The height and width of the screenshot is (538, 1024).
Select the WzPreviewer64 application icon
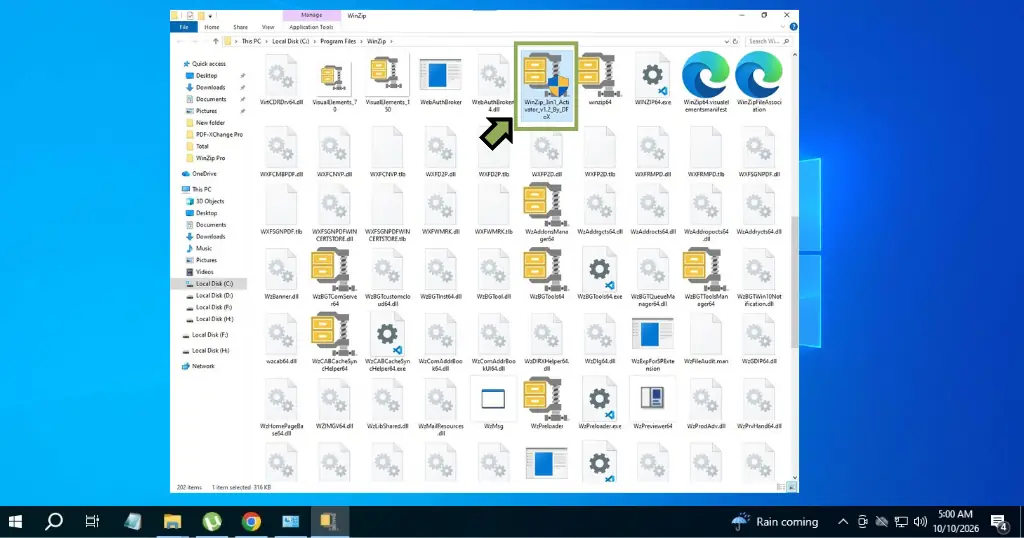652,399
